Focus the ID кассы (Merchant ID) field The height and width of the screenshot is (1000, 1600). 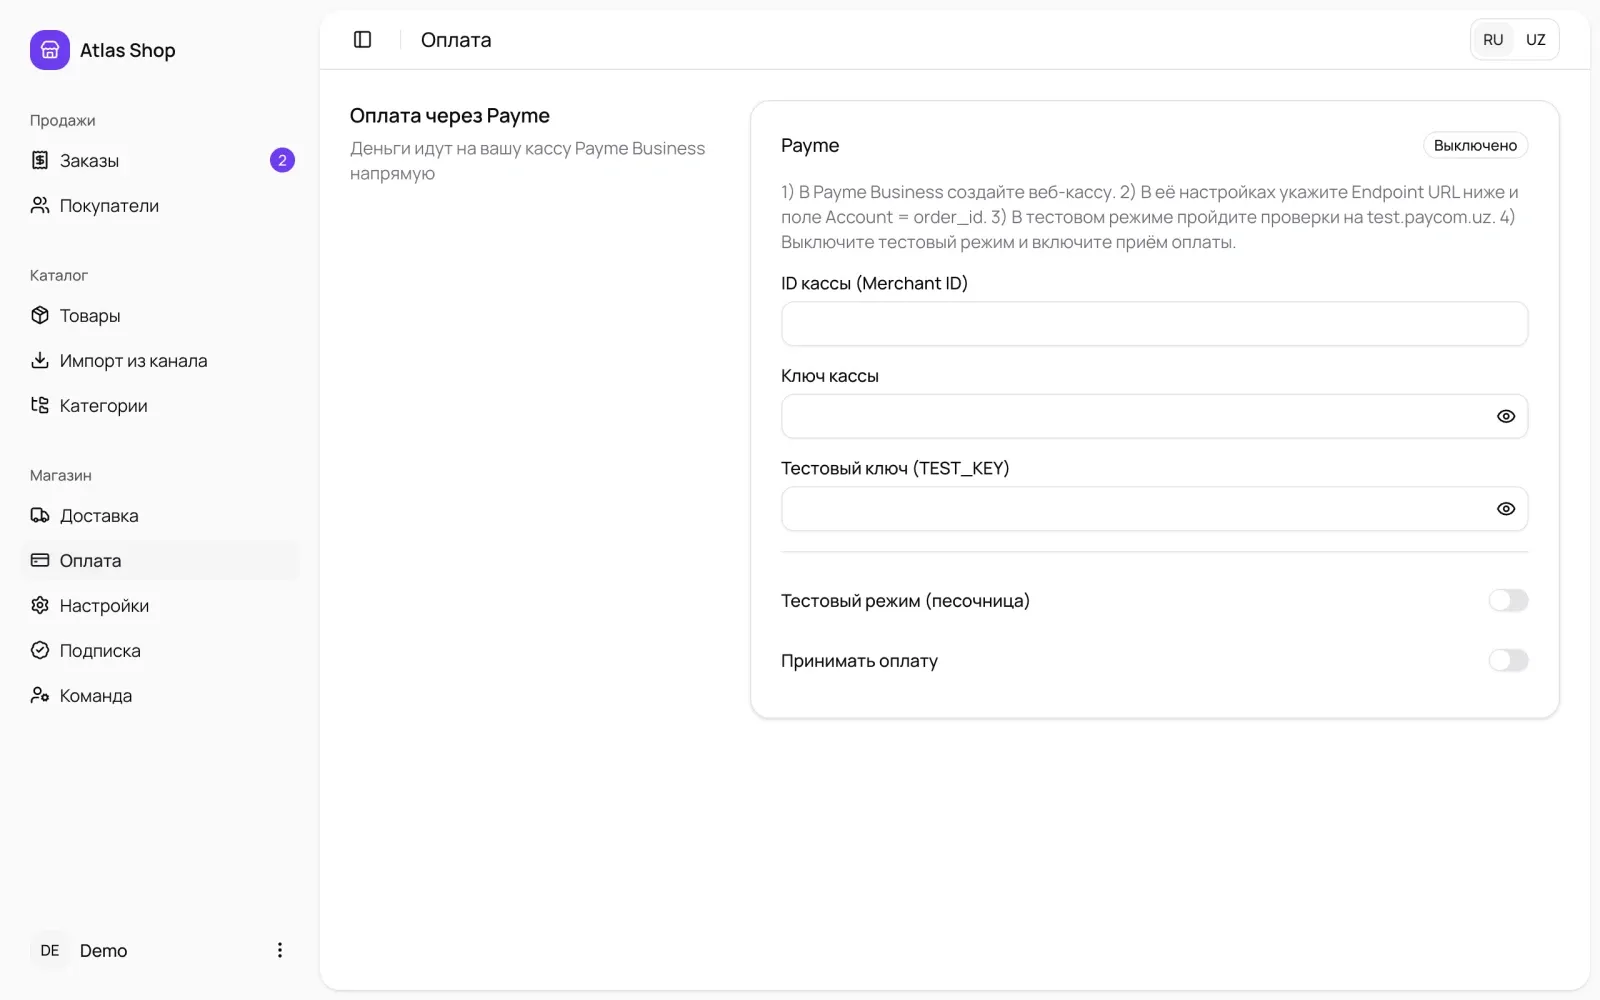point(1154,324)
